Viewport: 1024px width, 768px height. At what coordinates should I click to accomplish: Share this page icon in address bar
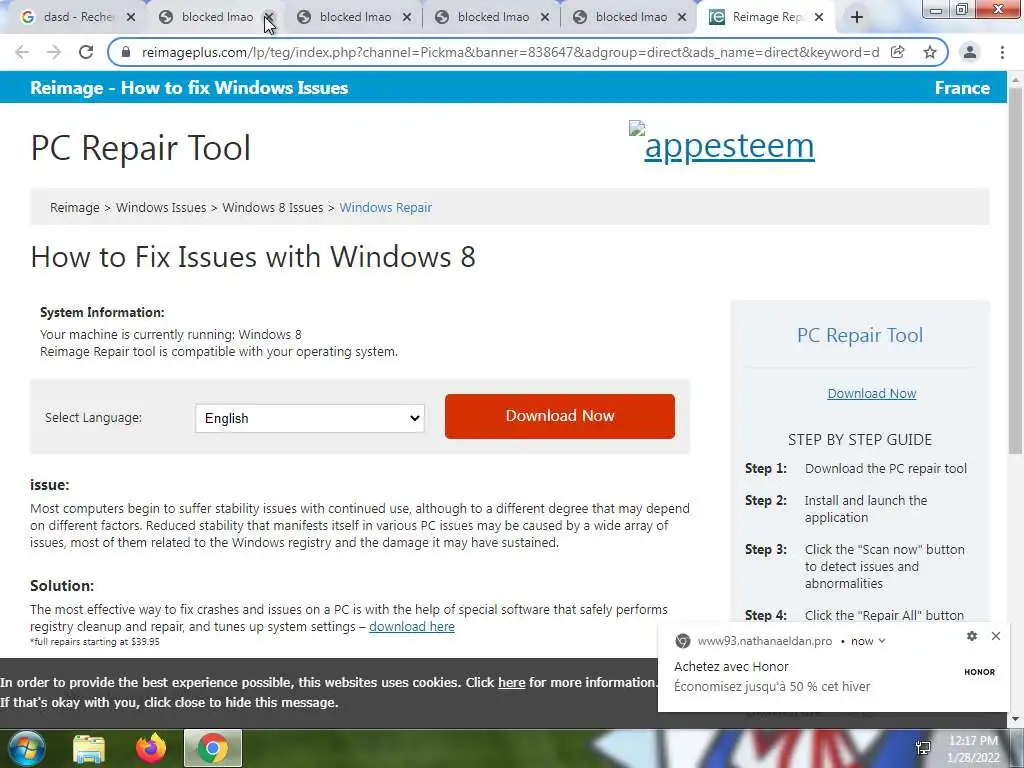(x=897, y=52)
